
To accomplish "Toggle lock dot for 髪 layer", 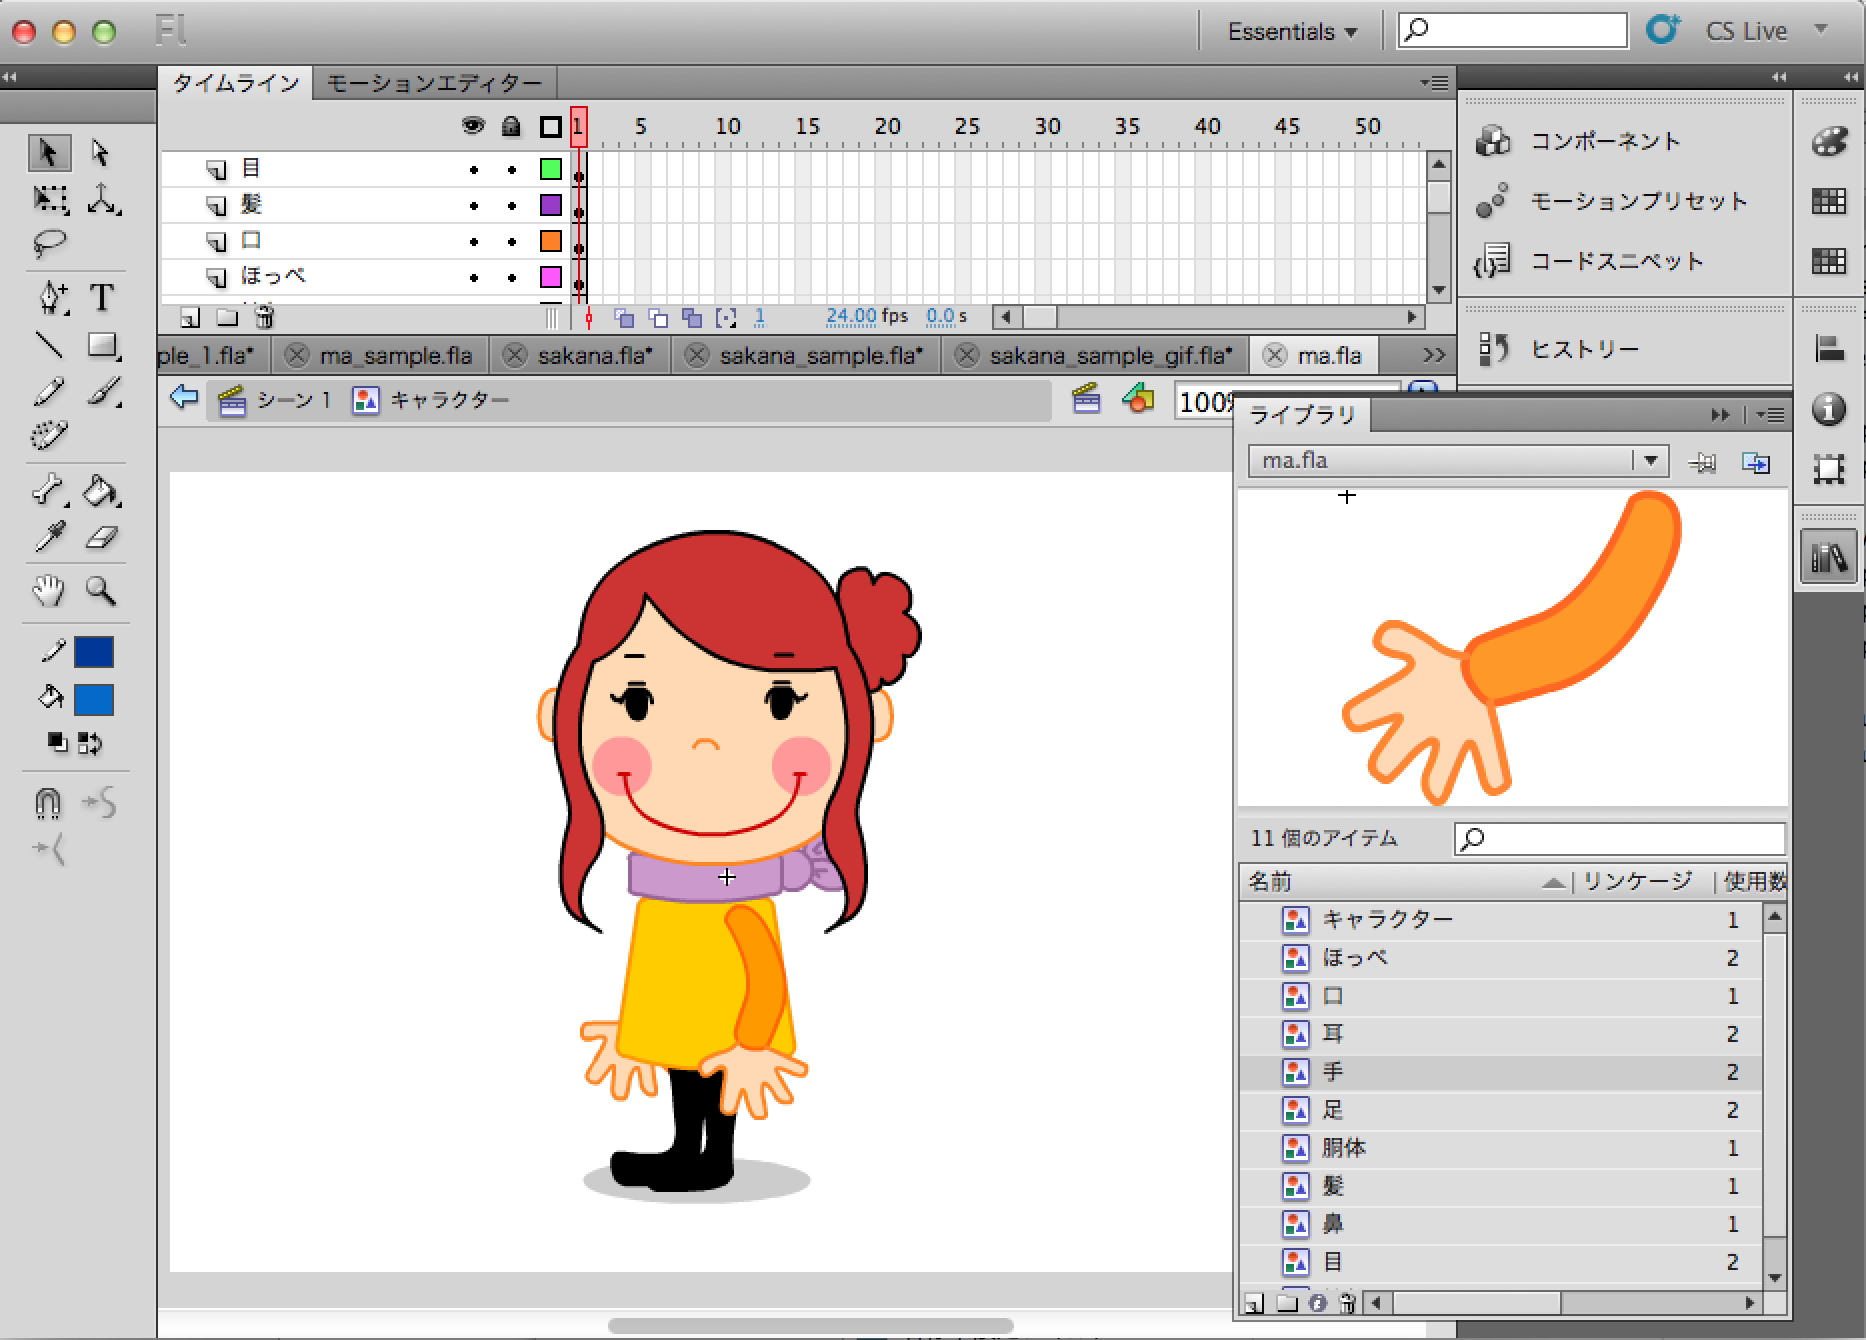I will [511, 206].
